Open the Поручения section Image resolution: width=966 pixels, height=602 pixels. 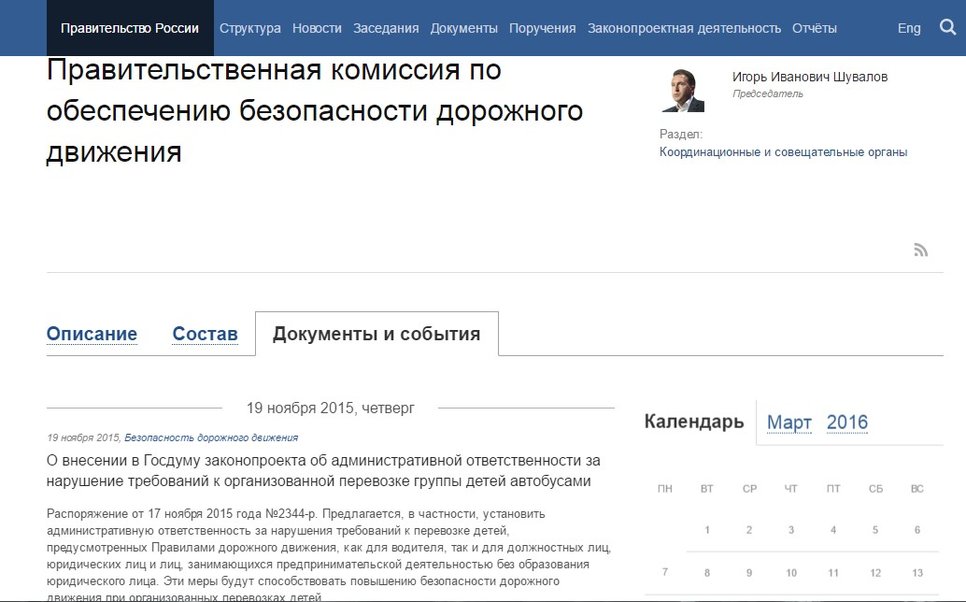pyautogui.click(x=542, y=28)
